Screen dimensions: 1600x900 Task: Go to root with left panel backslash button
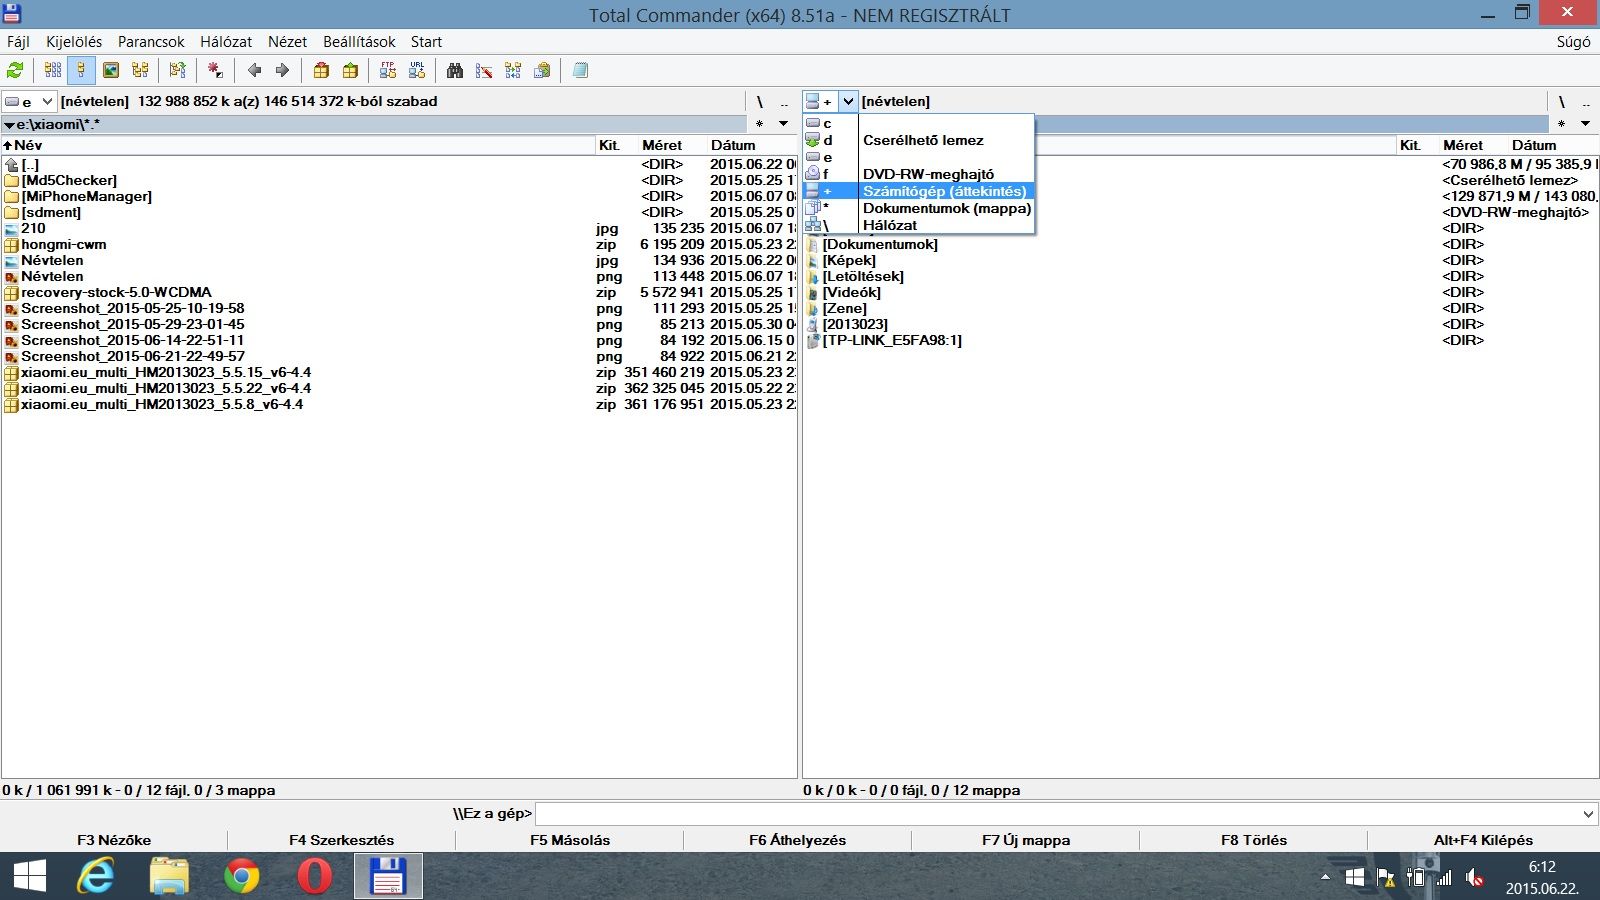759,101
